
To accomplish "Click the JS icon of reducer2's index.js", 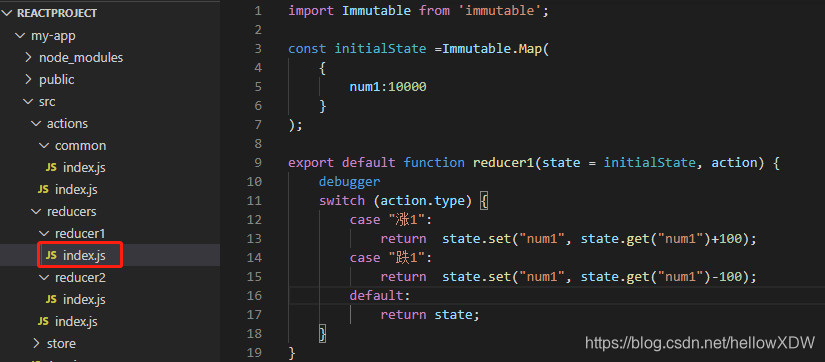I will coord(52,299).
